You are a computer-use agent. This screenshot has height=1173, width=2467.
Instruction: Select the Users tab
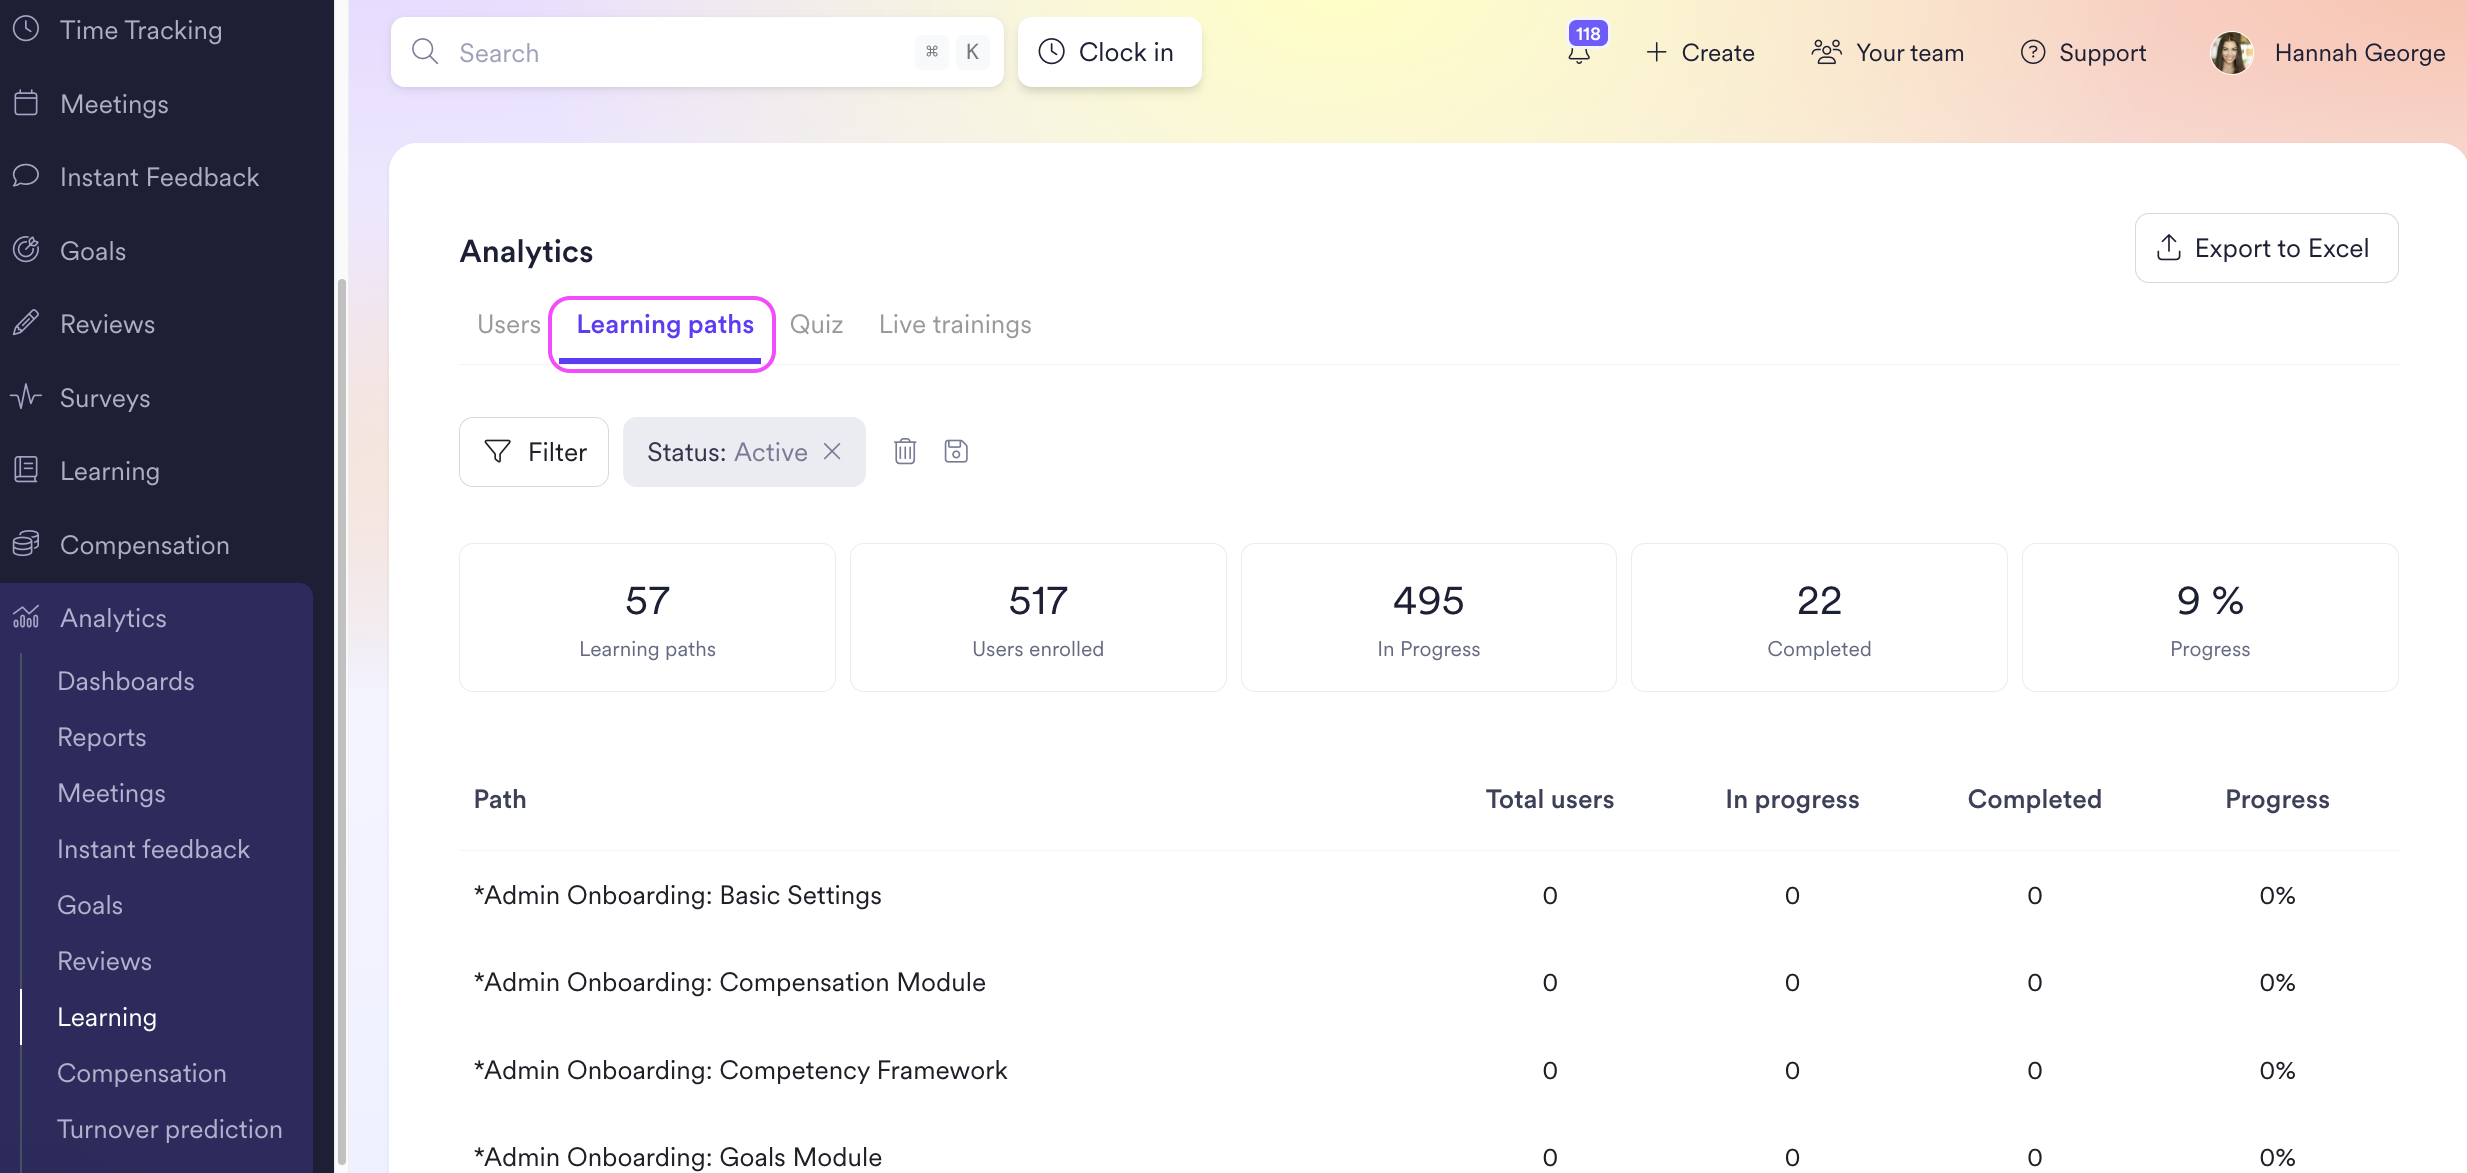[508, 325]
